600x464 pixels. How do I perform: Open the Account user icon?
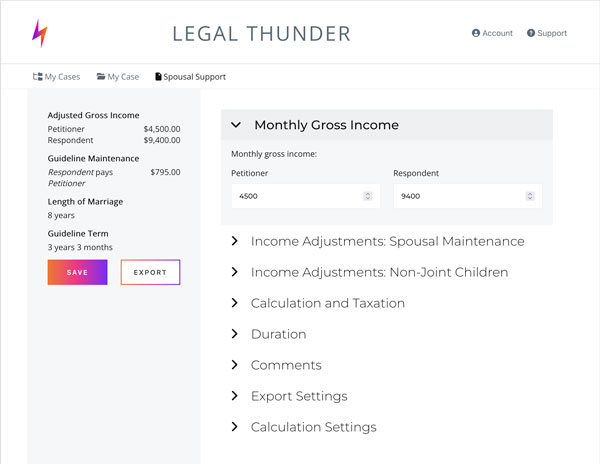(x=476, y=33)
